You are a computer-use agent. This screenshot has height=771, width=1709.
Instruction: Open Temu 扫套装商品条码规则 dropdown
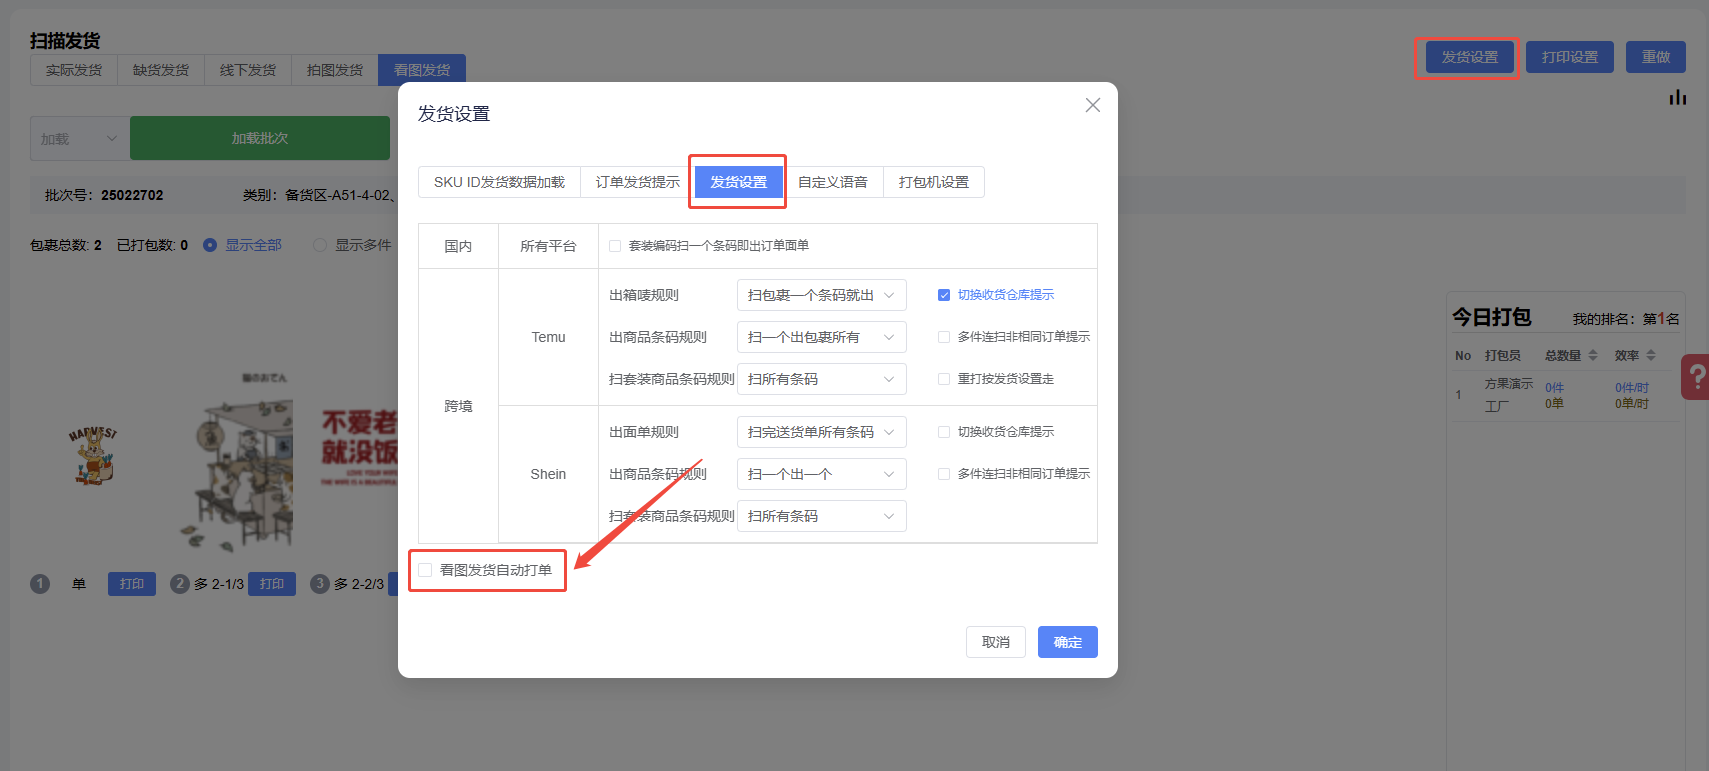pos(821,379)
